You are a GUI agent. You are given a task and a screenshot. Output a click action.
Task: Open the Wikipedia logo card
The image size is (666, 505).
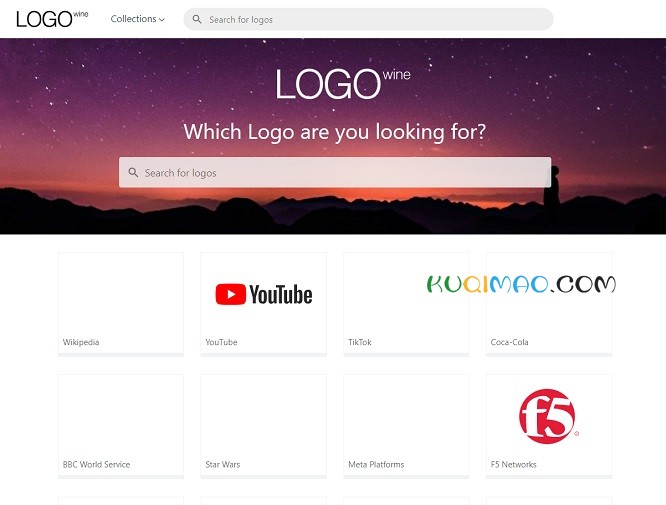click(121, 303)
